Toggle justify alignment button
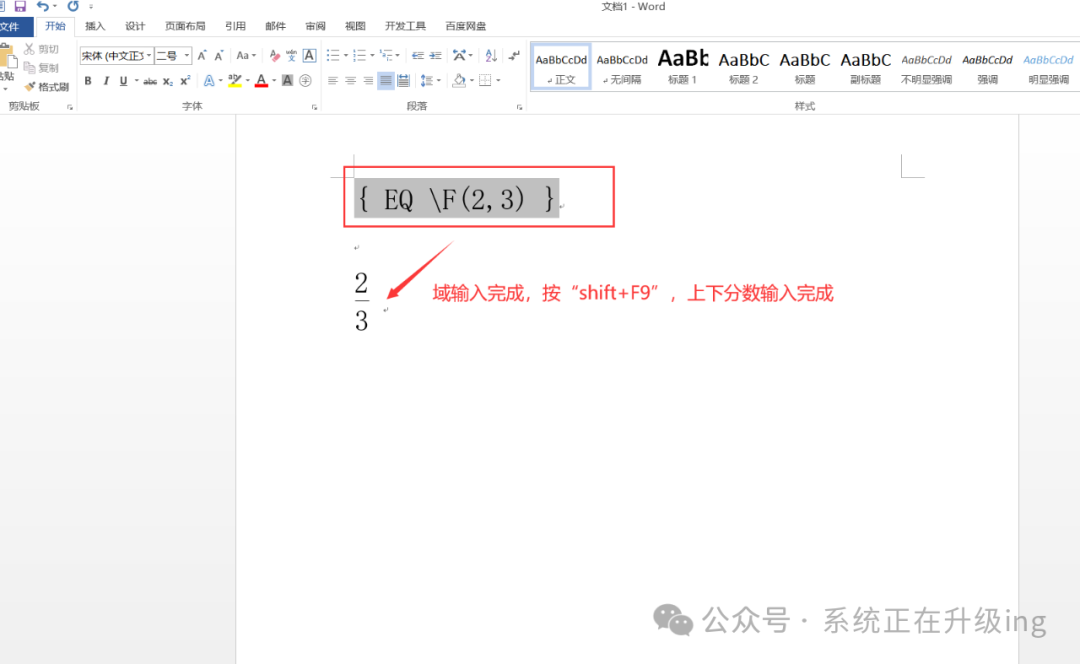The height and width of the screenshot is (664, 1080). (x=386, y=81)
